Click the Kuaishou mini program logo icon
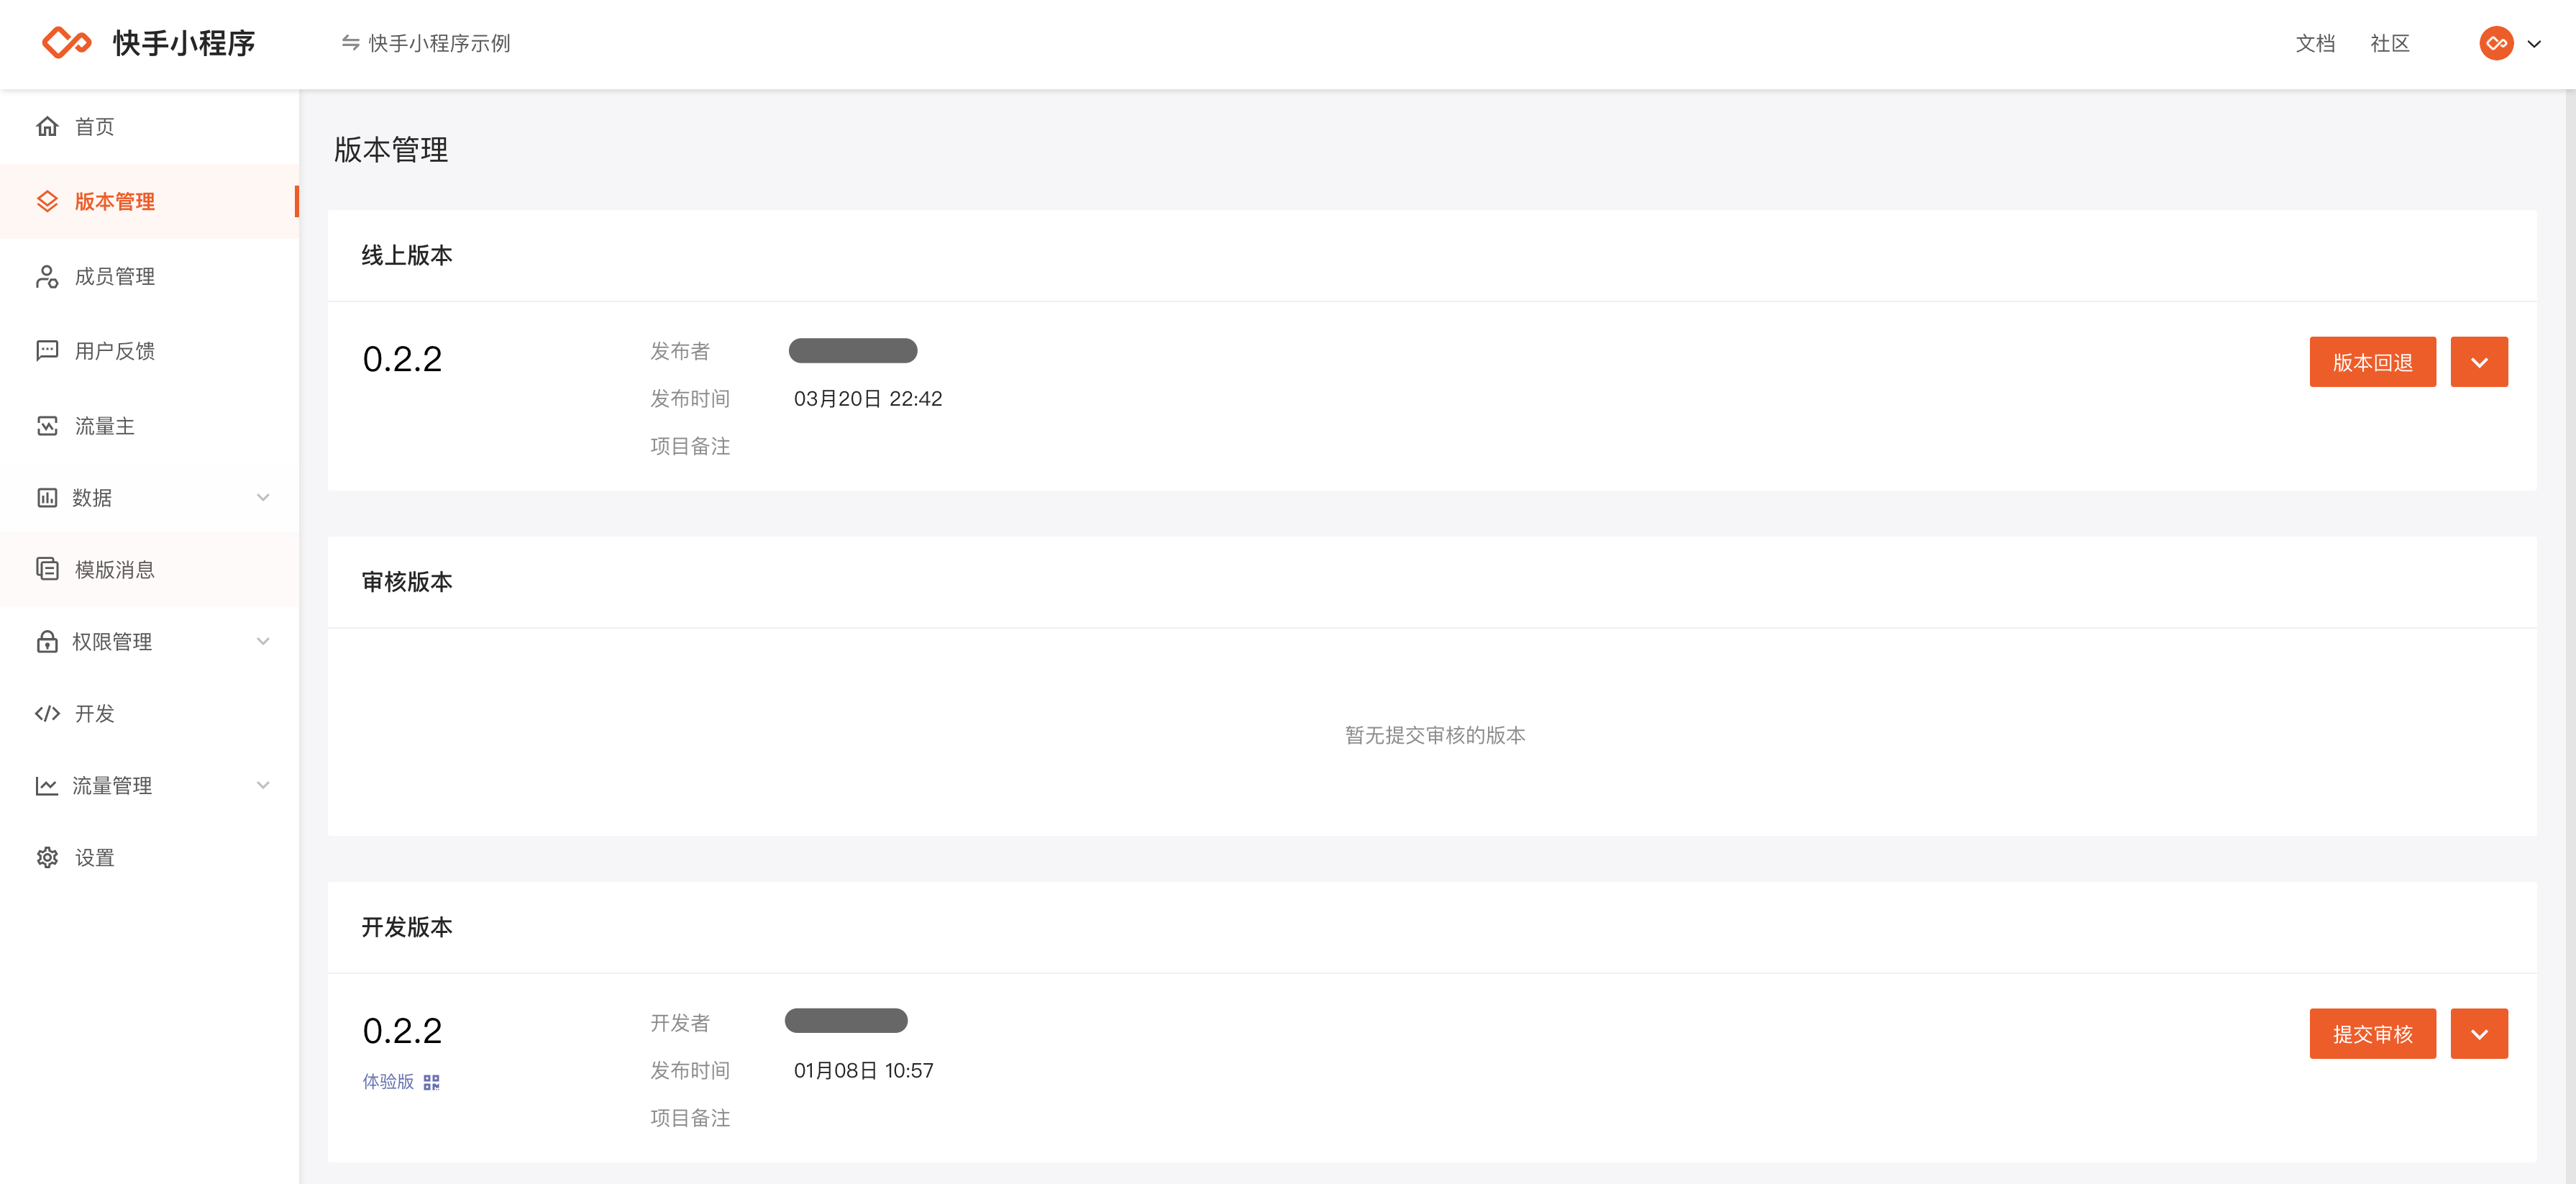The height and width of the screenshot is (1184, 2576). pyautogui.click(x=66, y=43)
